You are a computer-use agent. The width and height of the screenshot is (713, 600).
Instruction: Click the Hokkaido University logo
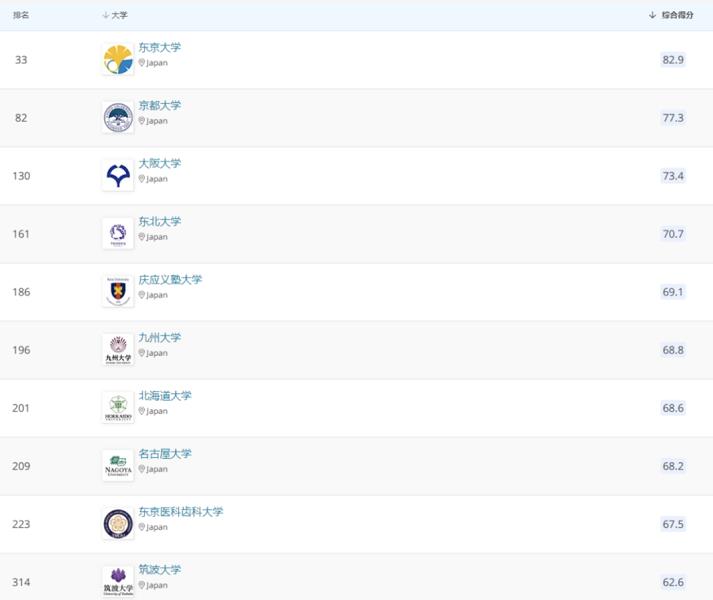tap(118, 408)
